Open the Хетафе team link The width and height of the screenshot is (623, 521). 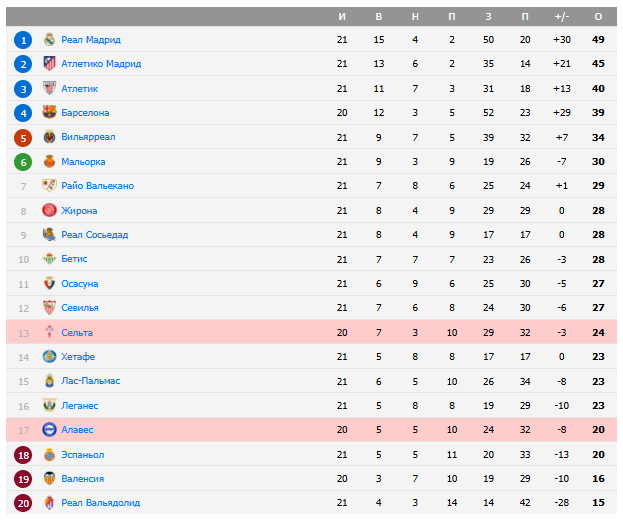point(78,357)
